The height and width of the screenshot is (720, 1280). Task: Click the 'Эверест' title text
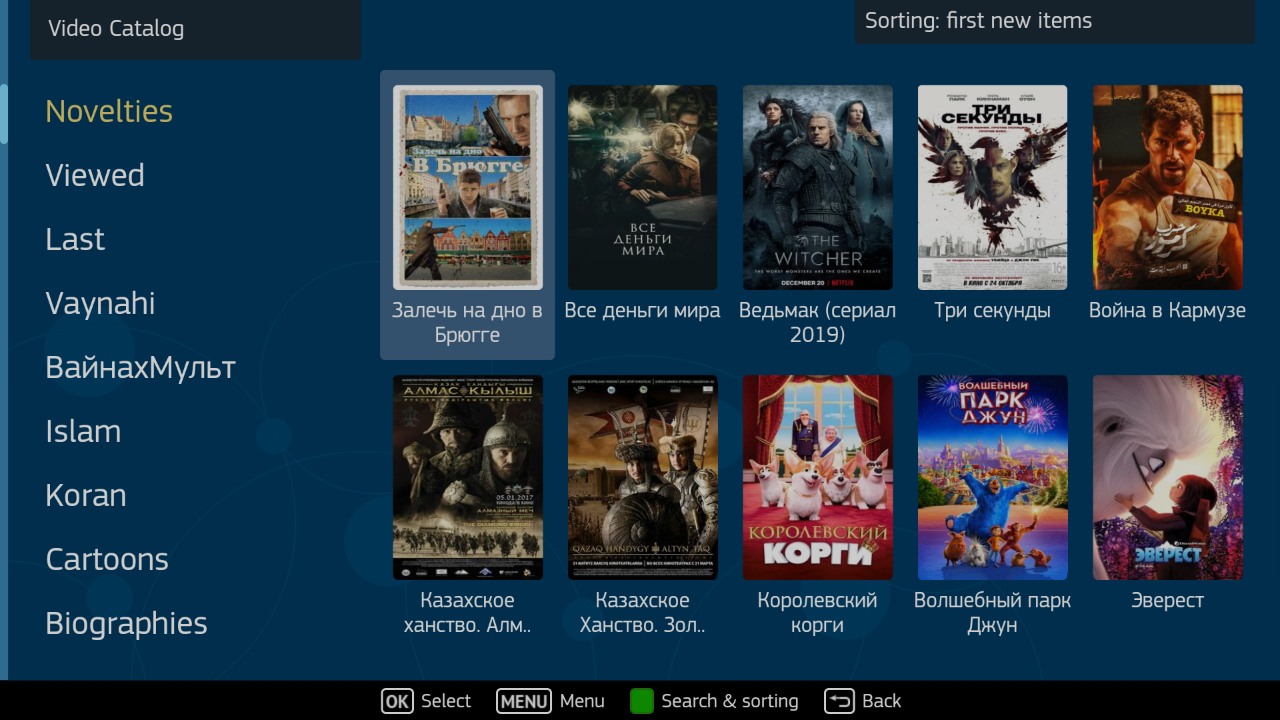[1168, 601]
